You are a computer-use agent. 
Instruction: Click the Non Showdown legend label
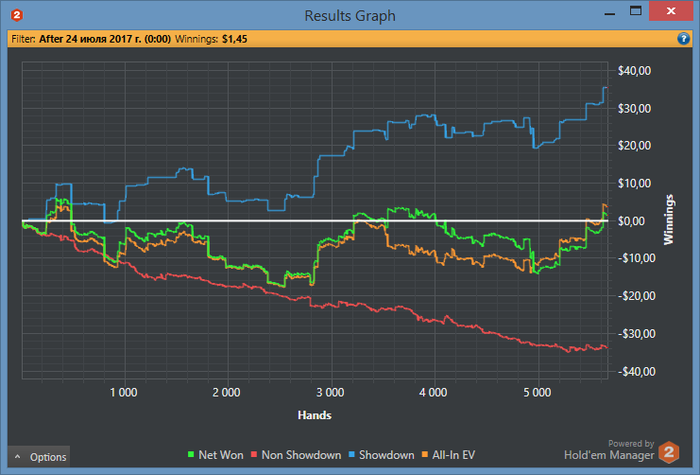coord(301,455)
